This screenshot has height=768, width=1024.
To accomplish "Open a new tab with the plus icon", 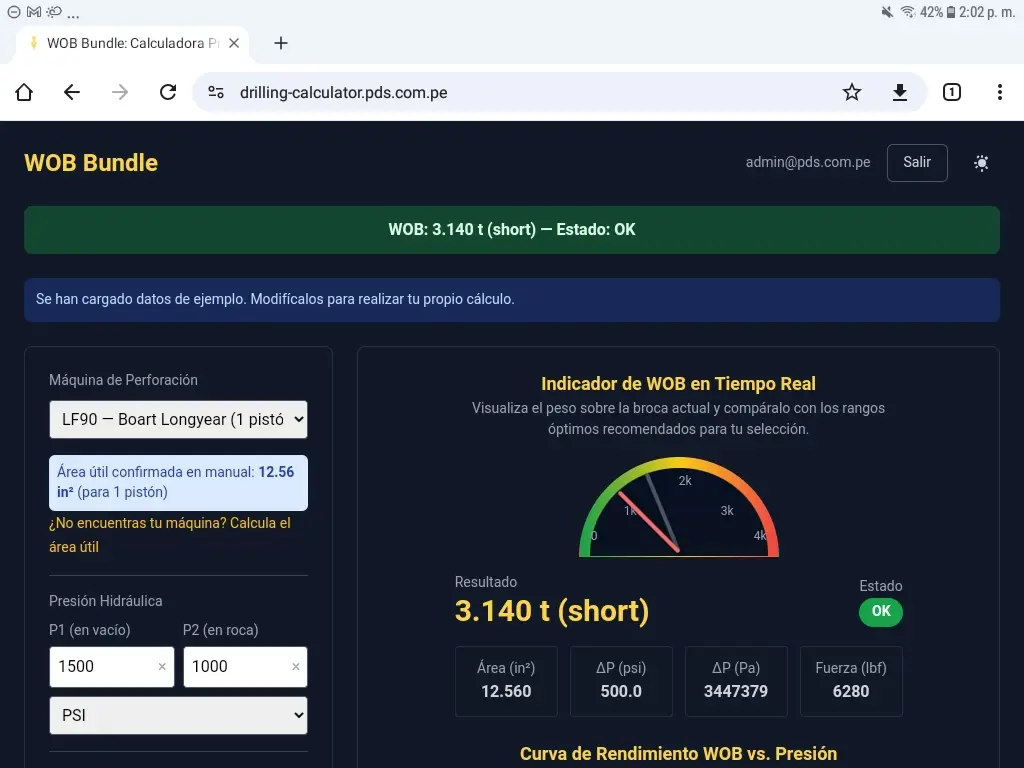I will [280, 43].
